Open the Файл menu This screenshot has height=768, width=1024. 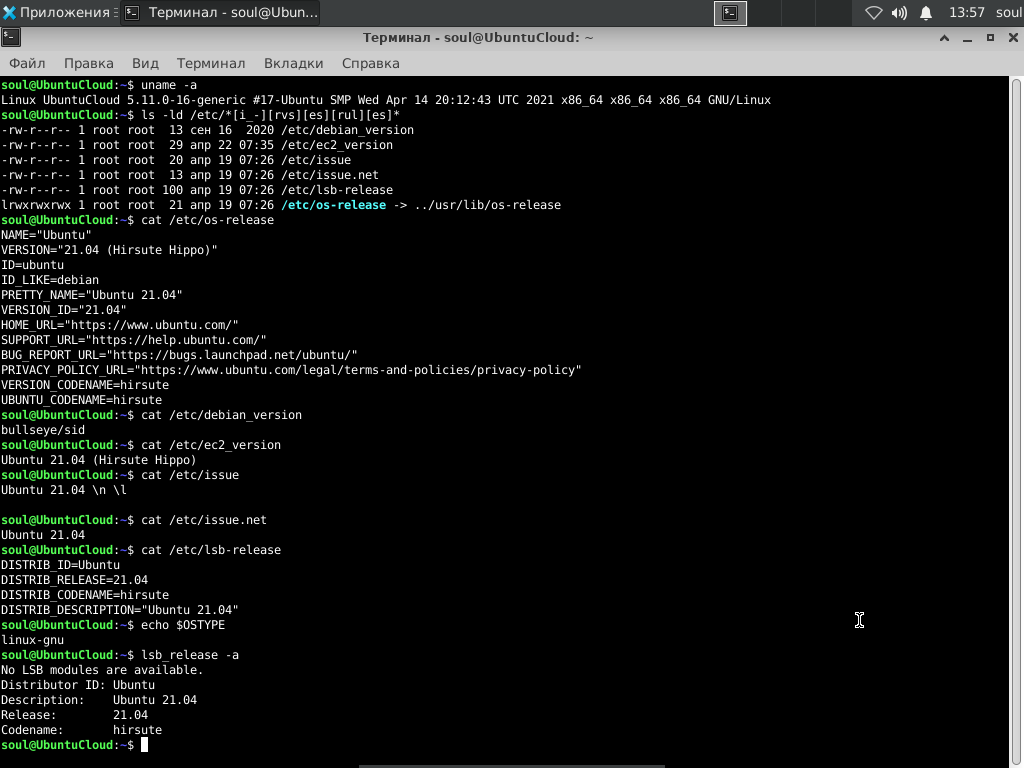coord(27,63)
